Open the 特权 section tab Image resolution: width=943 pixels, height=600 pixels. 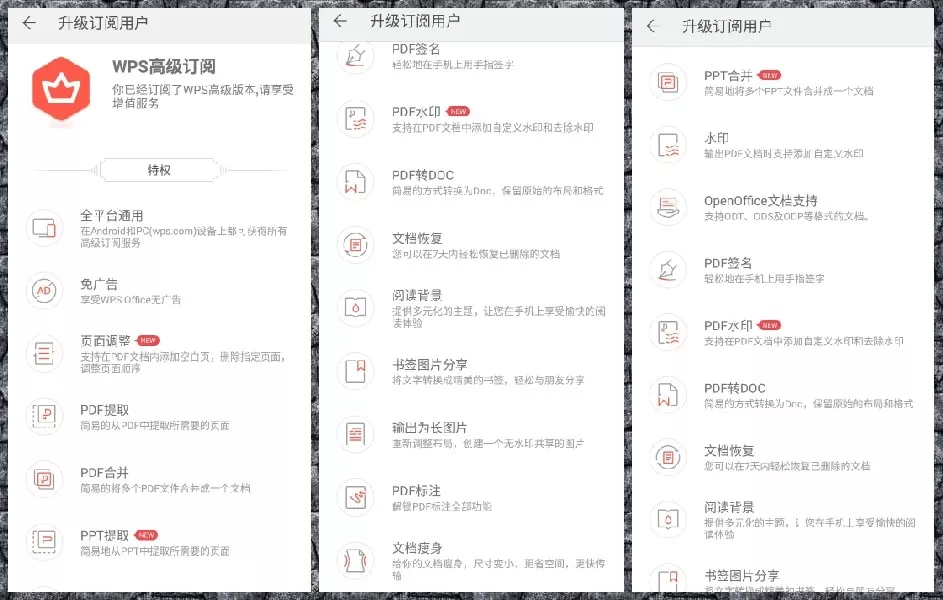pyautogui.click(x=159, y=170)
